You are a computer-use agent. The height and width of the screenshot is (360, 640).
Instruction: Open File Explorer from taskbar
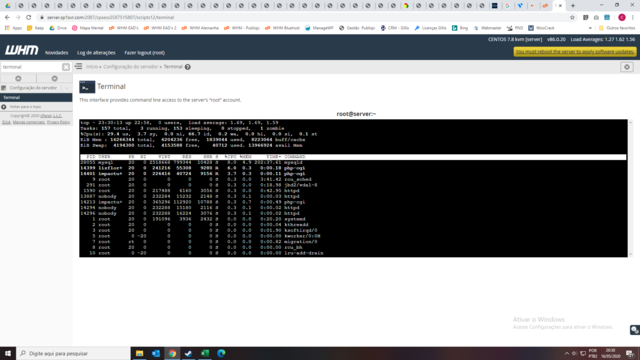click(x=140, y=353)
